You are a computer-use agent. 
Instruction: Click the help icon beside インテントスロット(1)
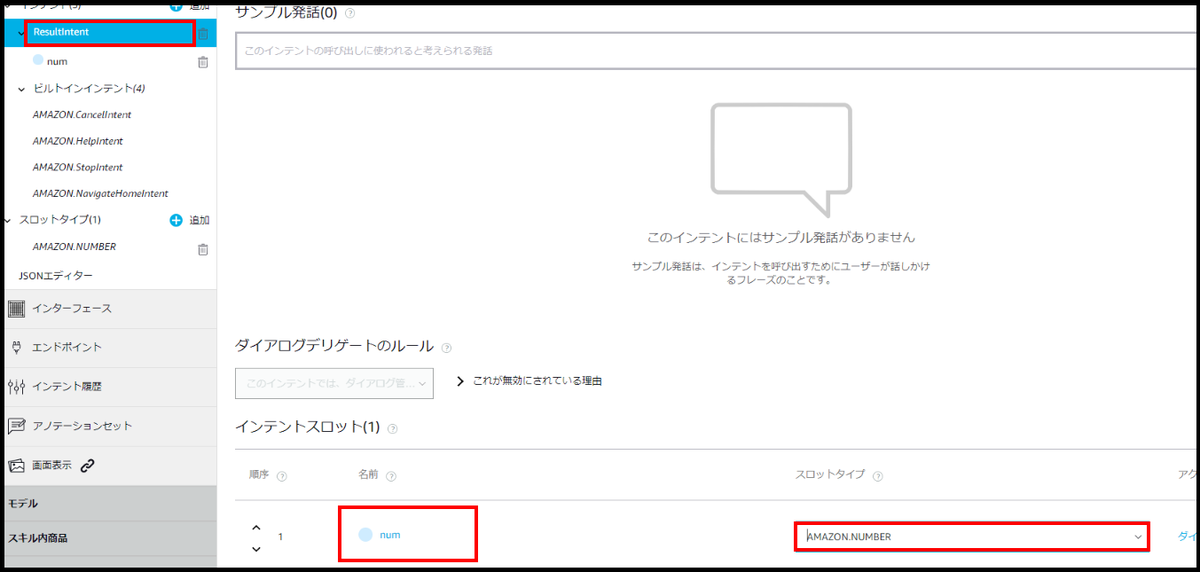click(392, 428)
